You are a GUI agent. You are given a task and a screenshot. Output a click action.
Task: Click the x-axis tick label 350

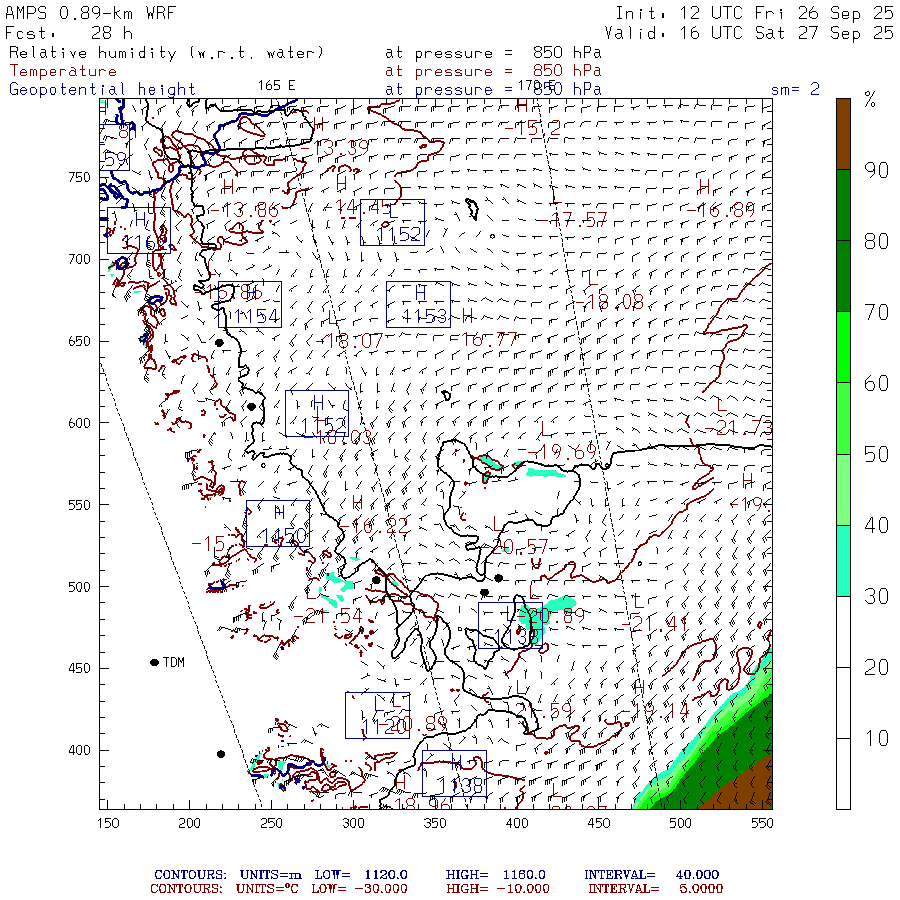pyautogui.click(x=435, y=824)
